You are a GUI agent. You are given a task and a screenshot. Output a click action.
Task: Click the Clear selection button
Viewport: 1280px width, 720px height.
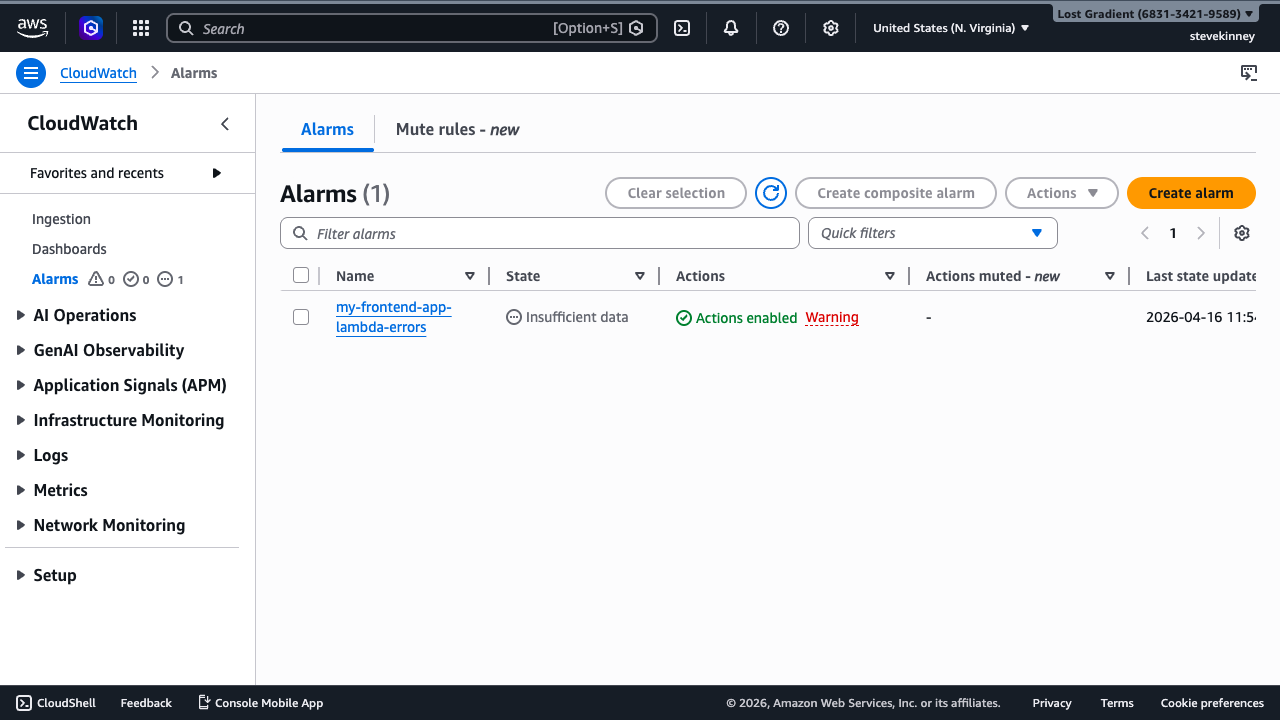click(676, 193)
